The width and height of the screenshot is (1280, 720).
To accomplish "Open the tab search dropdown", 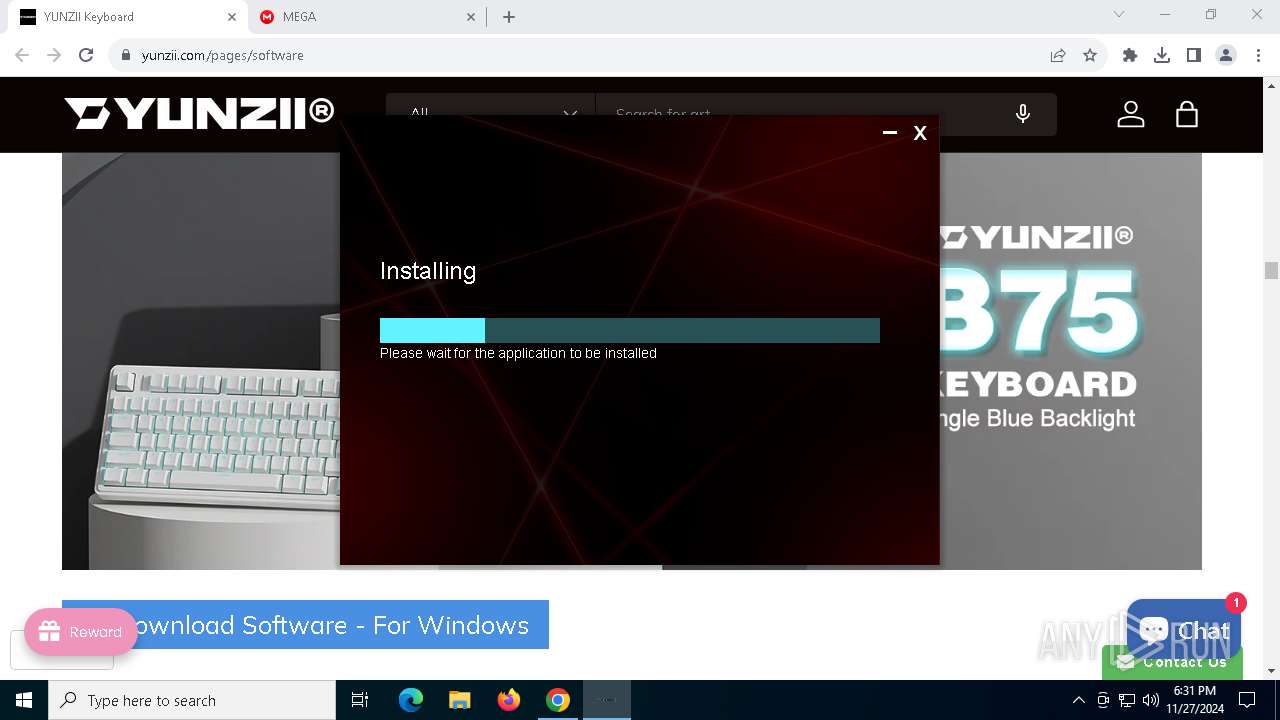I will click(x=1119, y=15).
